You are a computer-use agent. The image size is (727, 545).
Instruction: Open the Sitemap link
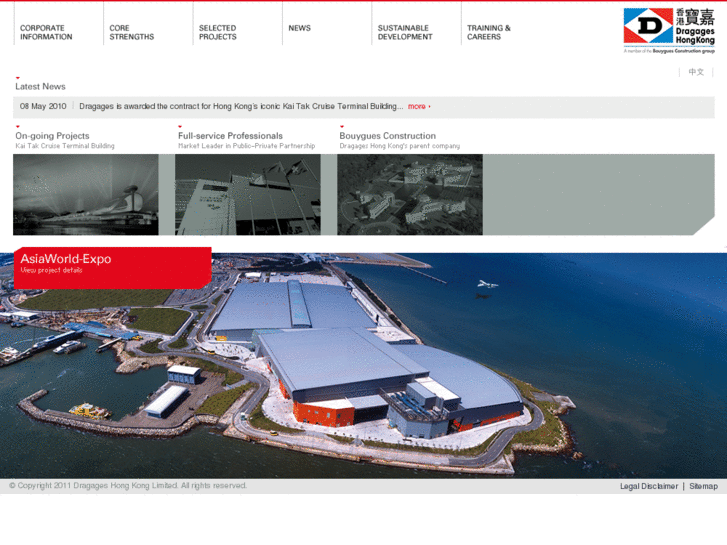(703, 486)
